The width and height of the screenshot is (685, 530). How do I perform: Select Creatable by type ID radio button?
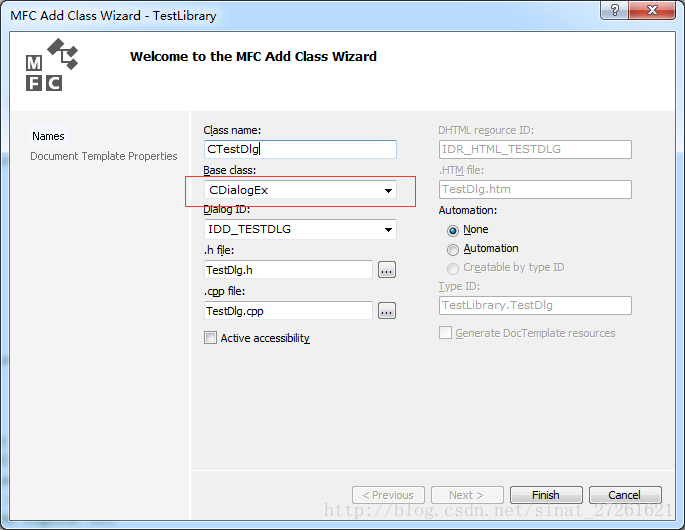453,268
